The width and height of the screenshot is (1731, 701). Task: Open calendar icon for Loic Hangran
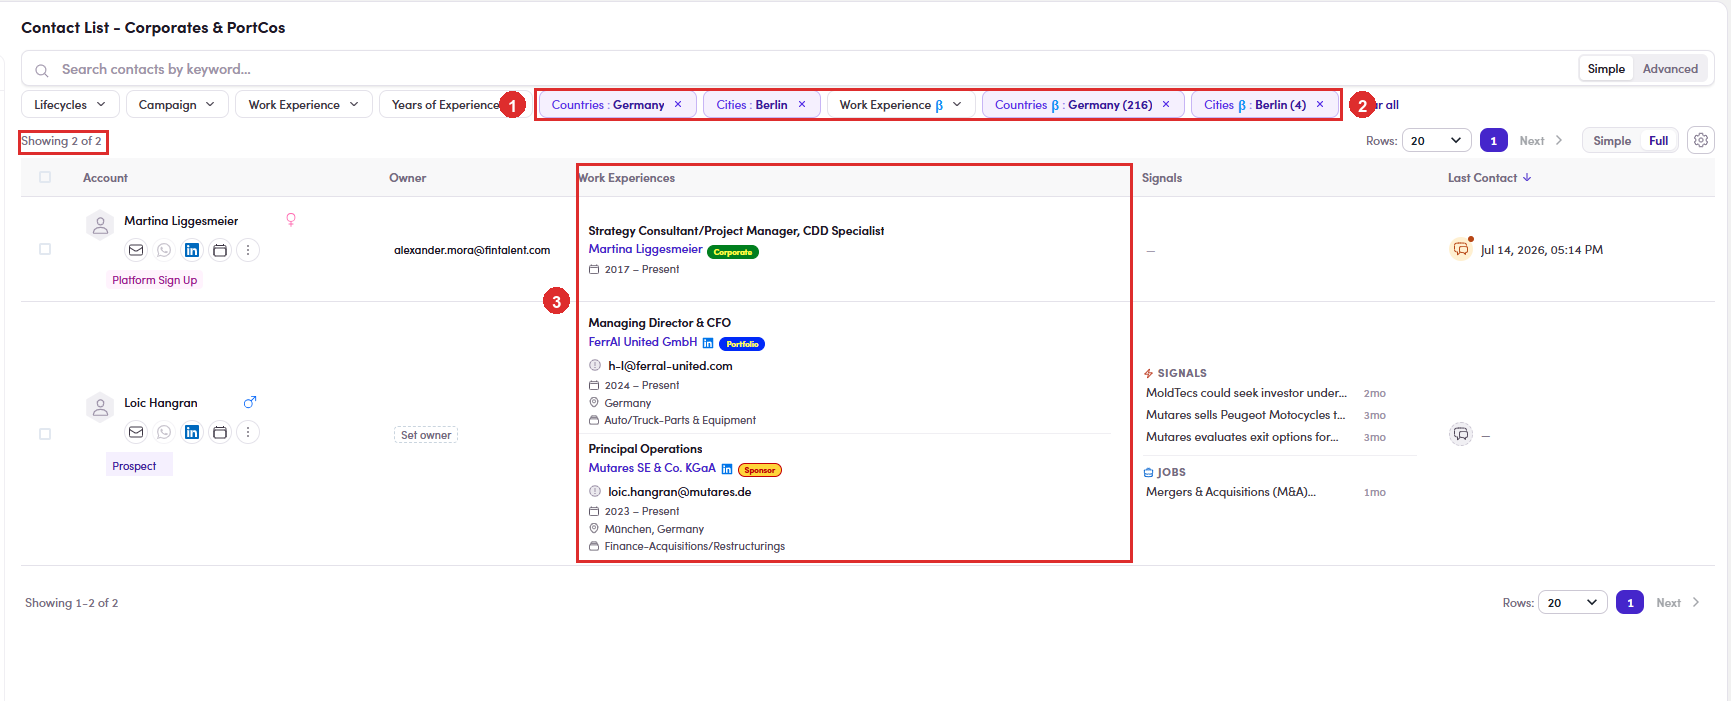[x=220, y=432]
